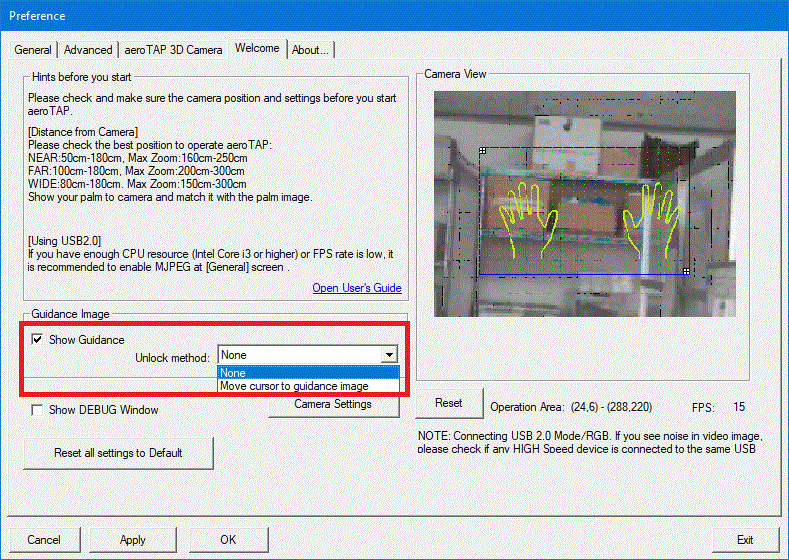The width and height of the screenshot is (789, 560).
Task: Uncheck the Show Guidance checkbox
Action: (37, 339)
